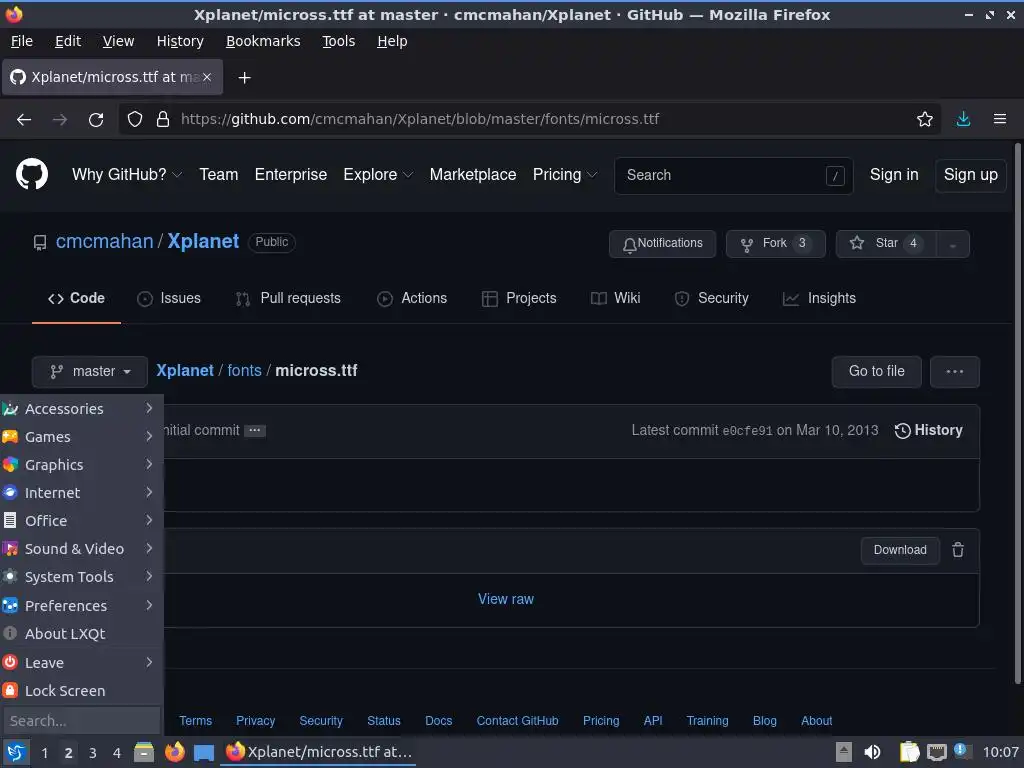
Task: Click the page vertical scrollbar
Action: 1017,413
